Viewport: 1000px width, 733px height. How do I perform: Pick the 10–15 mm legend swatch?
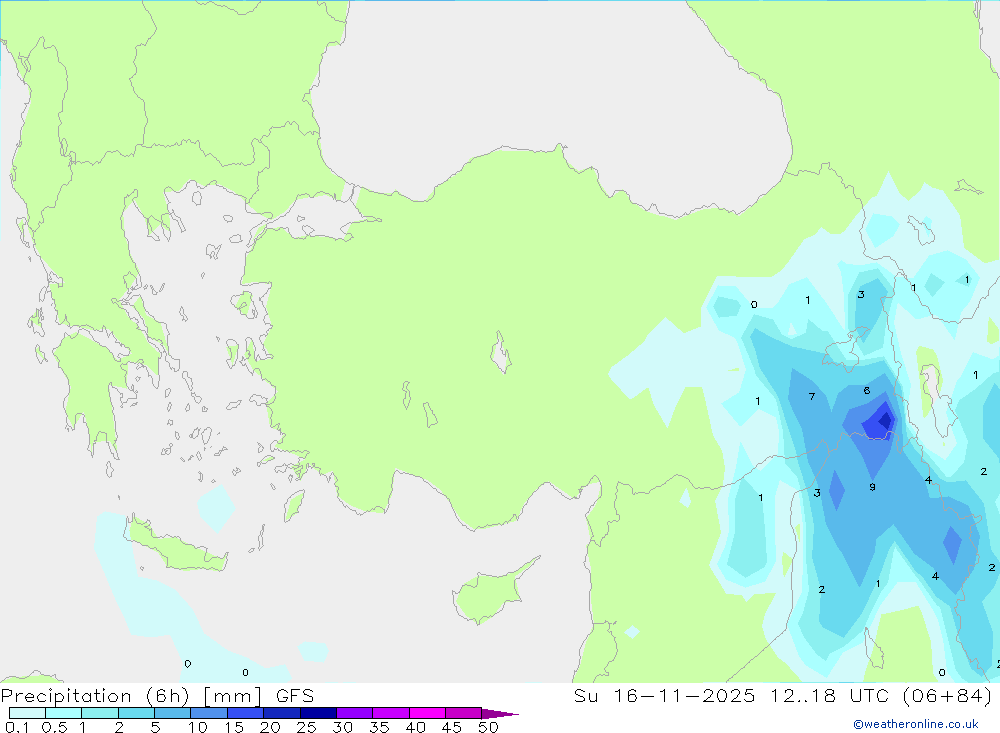pyautogui.click(x=209, y=713)
